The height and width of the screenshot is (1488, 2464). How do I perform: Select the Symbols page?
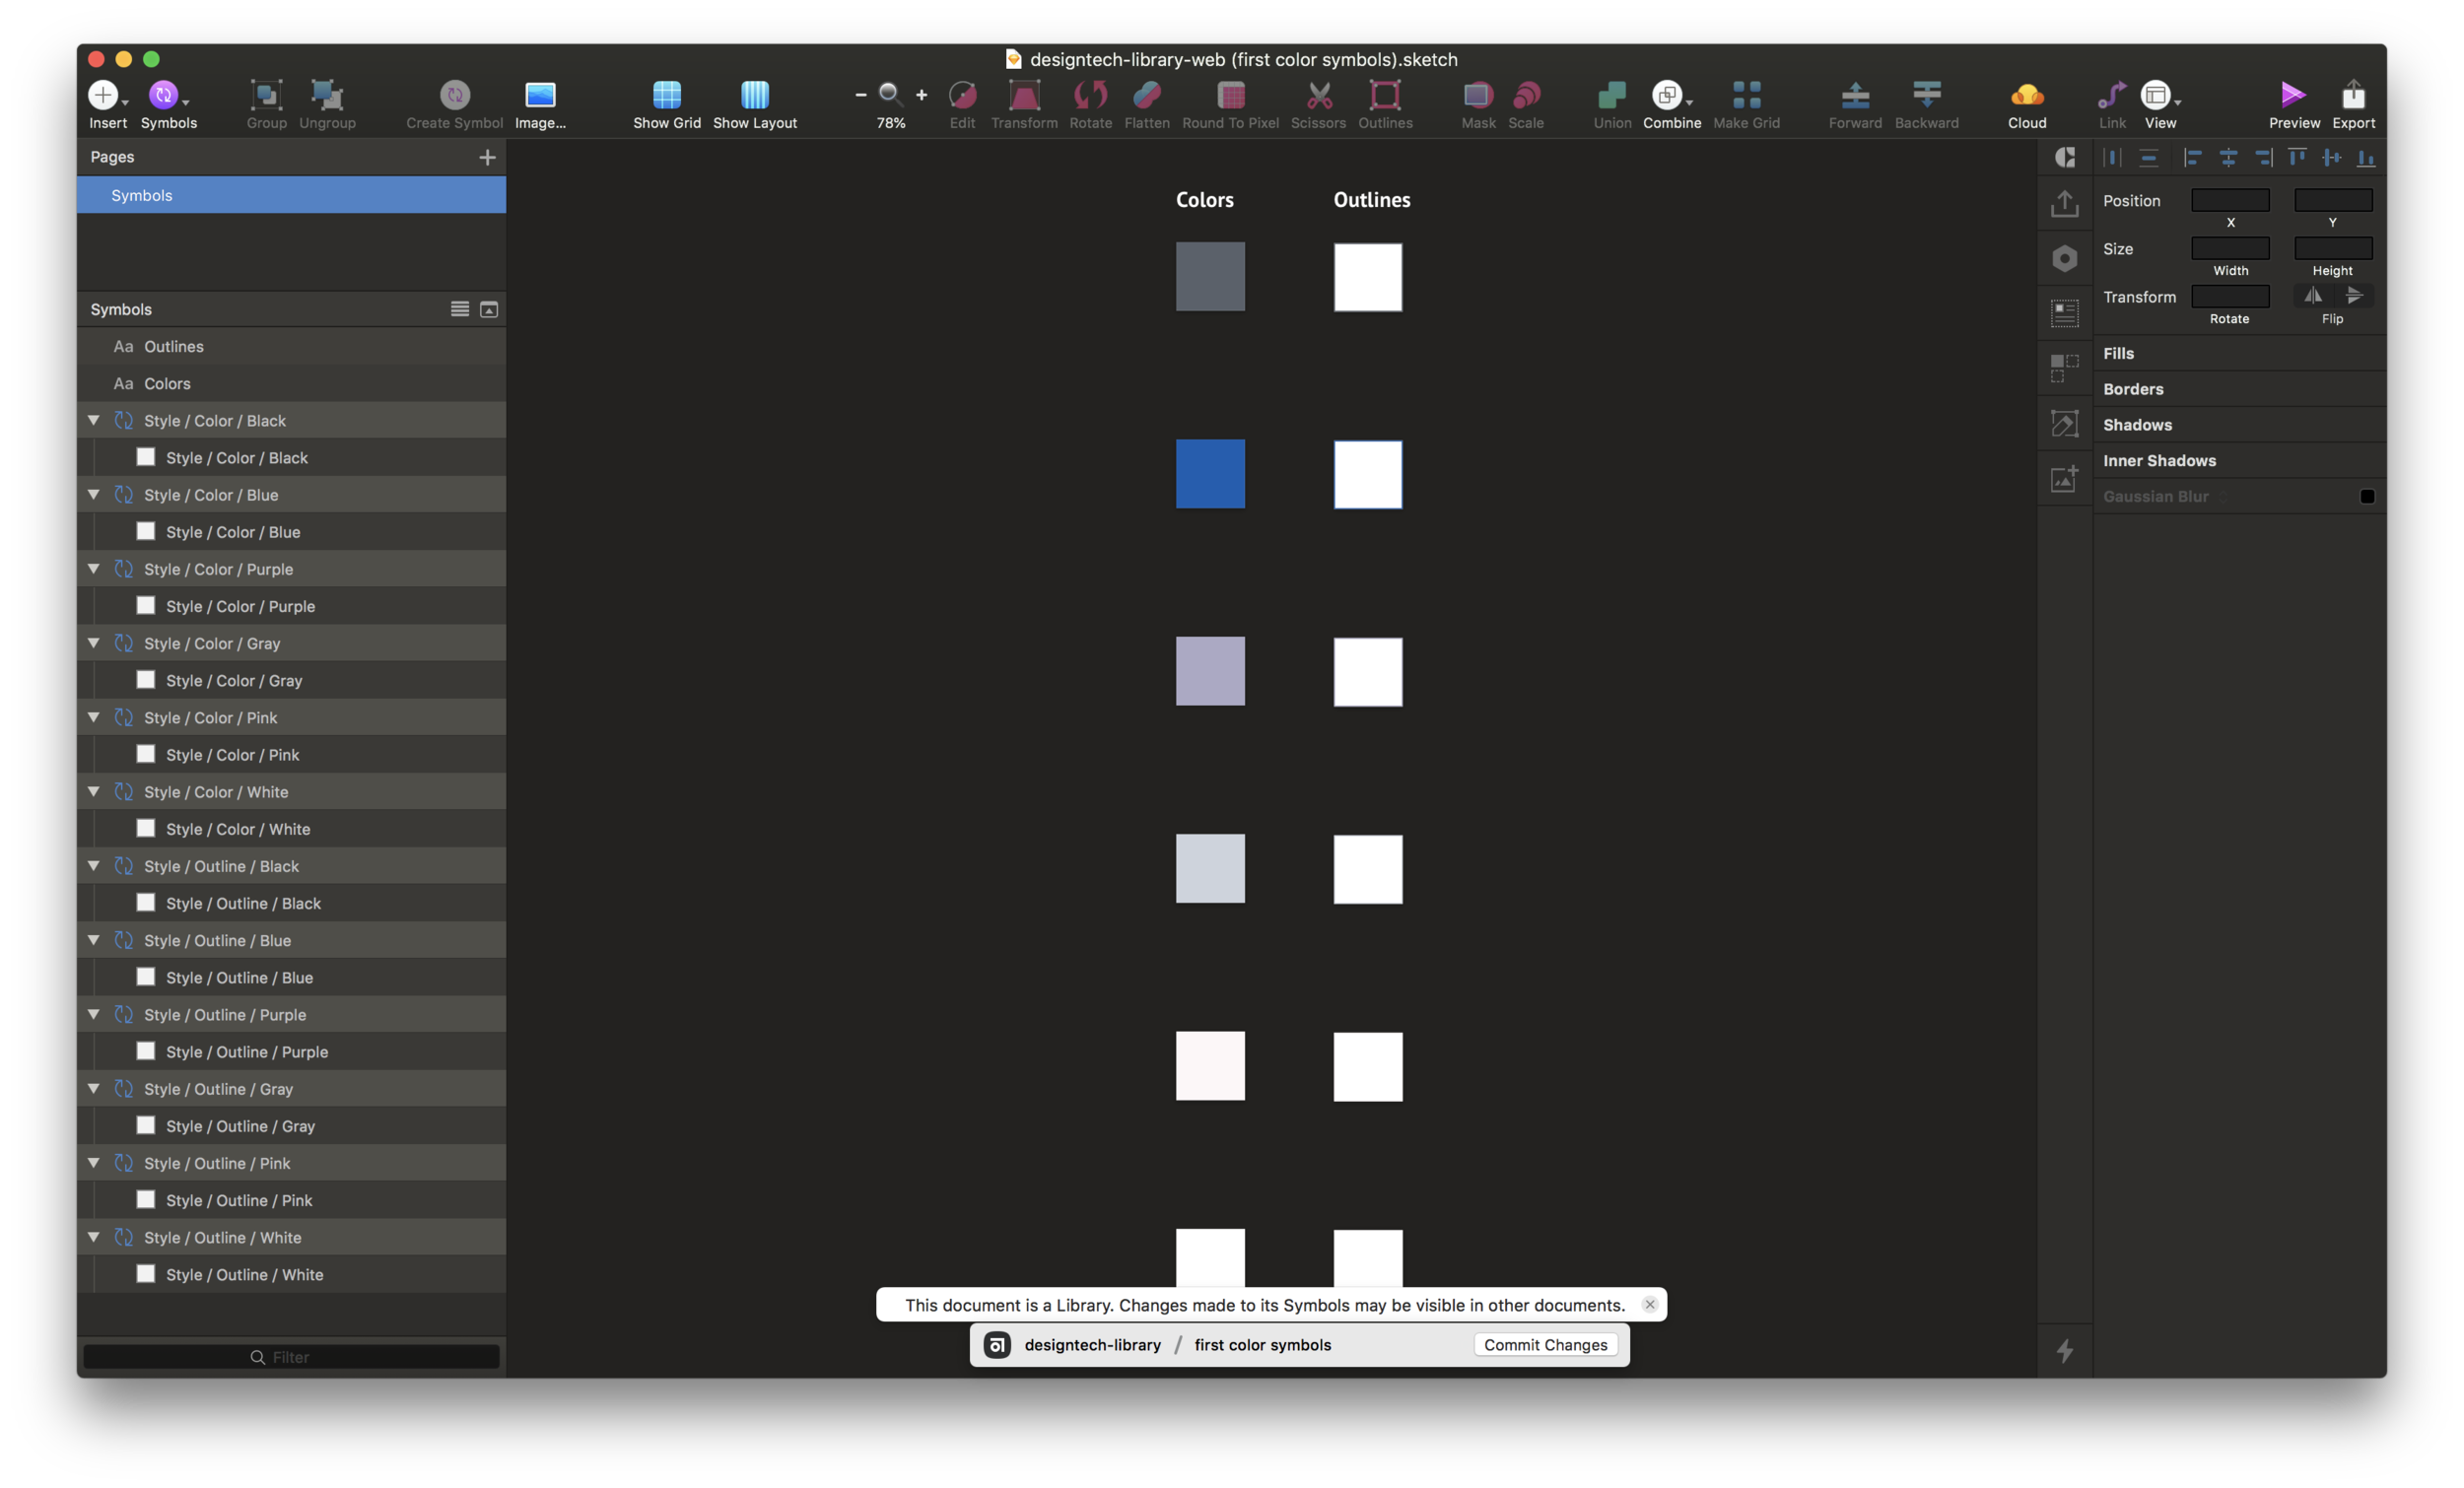coord(291,195)
